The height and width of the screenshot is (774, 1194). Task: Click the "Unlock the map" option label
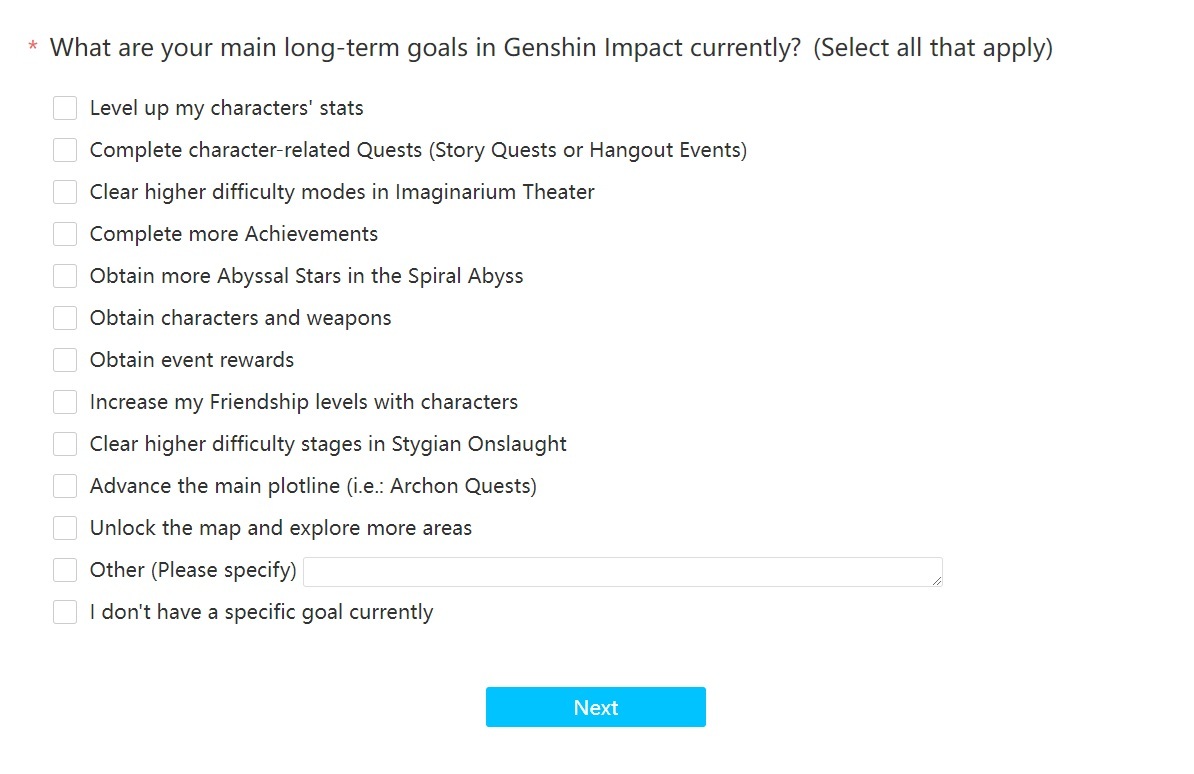(280, 528)
